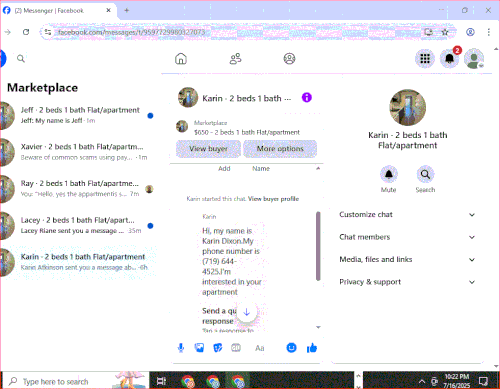This screenshot has height=389, width=500.
Task: Open the Friends icon in top navigation
Action: [x=235, y=59]
